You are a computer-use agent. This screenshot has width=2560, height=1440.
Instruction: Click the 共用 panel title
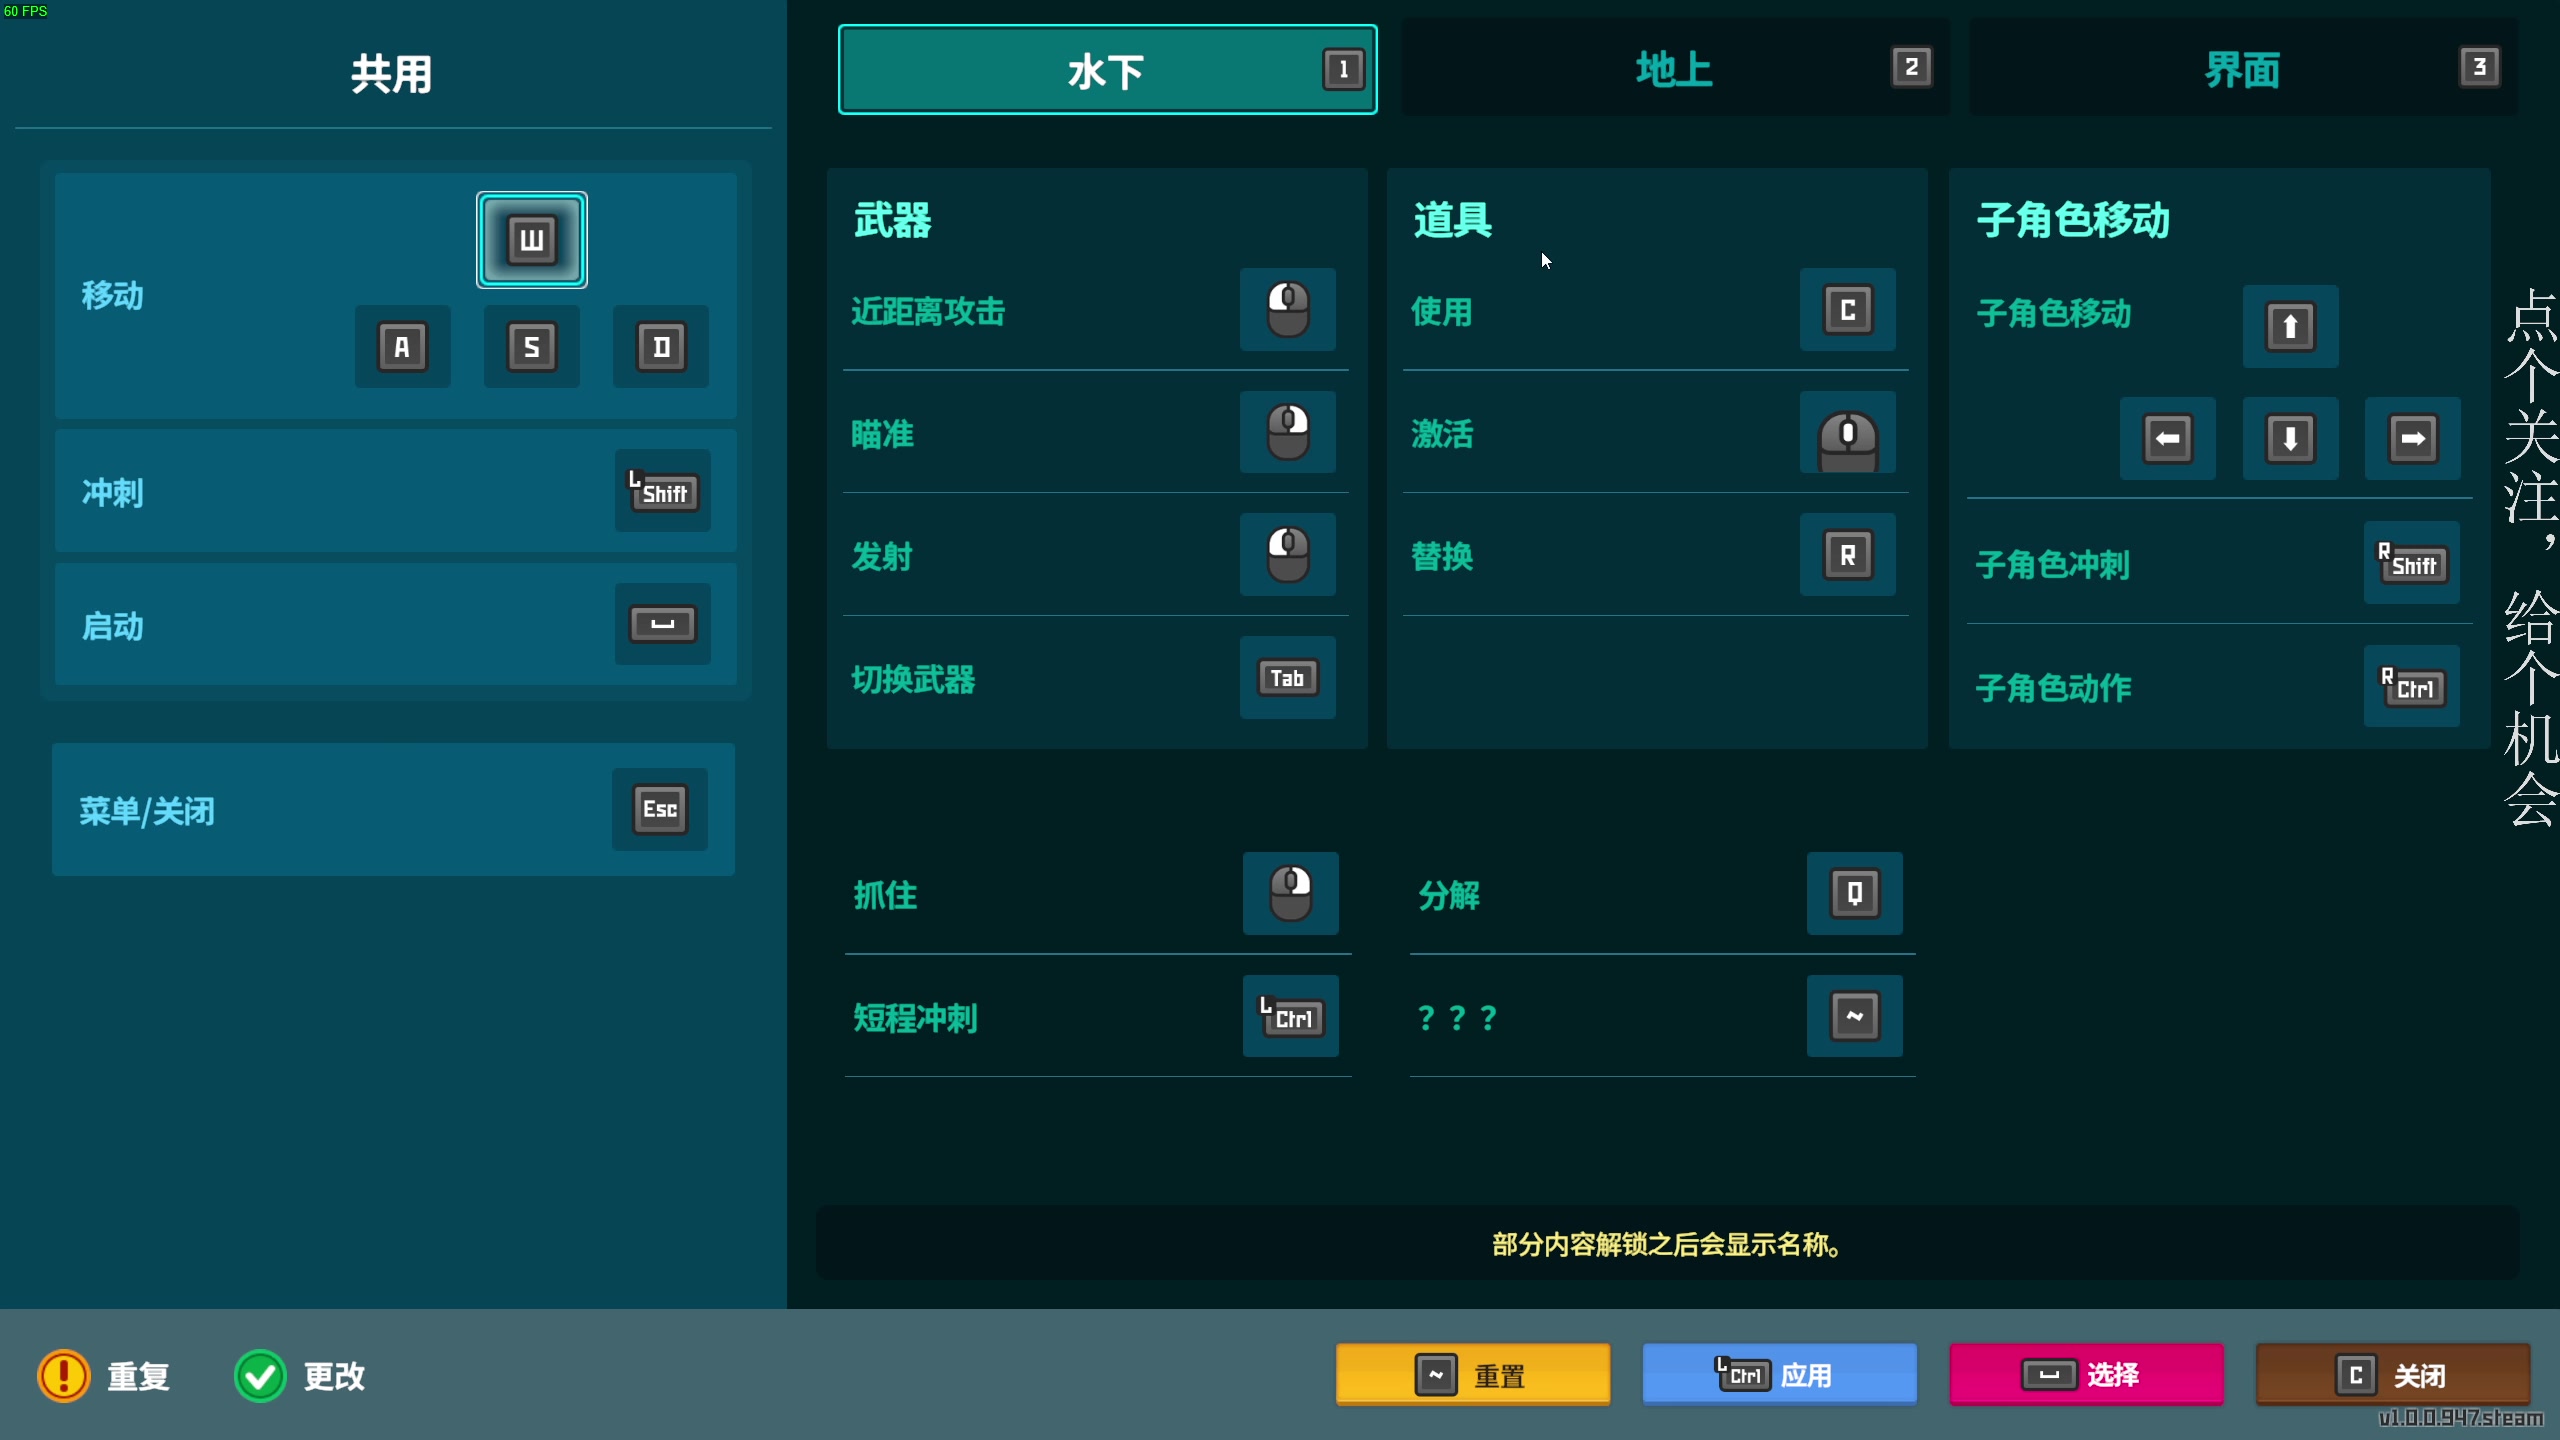392,74
